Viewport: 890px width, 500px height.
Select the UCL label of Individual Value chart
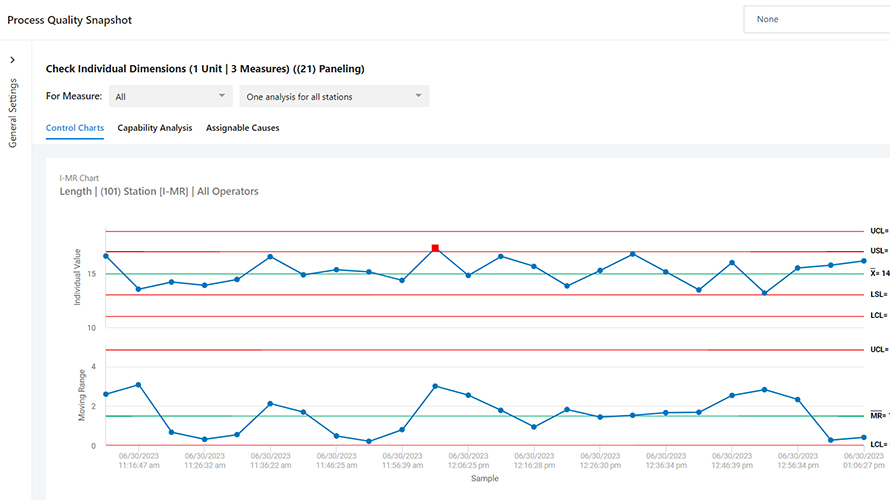tap(878, 231)
